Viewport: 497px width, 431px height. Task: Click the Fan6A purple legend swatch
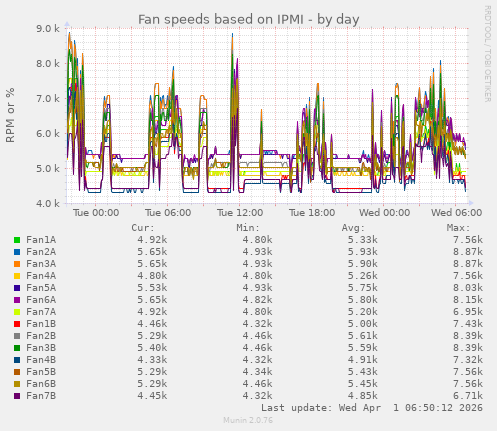[17, 300]
